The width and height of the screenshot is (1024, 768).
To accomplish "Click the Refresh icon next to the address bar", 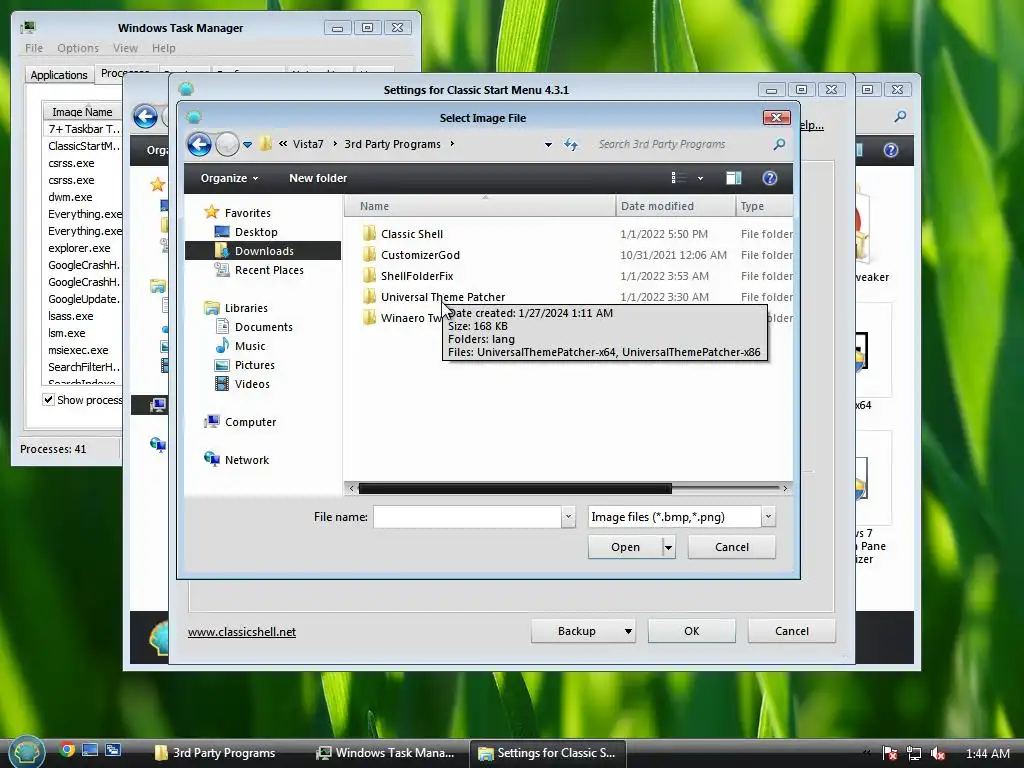I will 571,144.
